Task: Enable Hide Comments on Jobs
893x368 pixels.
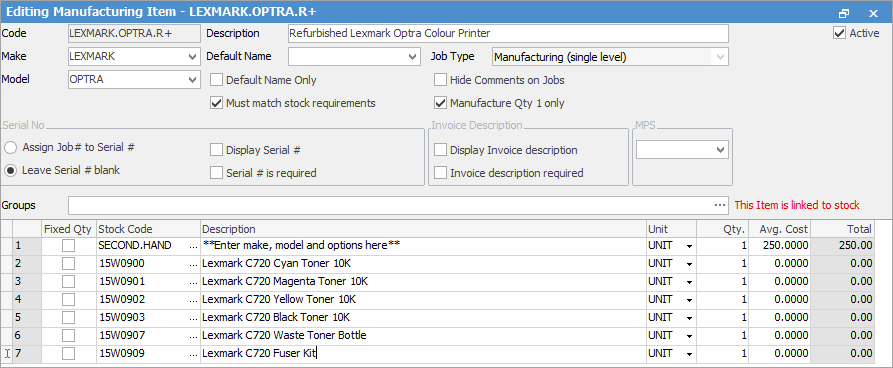Action: (440, 80)
